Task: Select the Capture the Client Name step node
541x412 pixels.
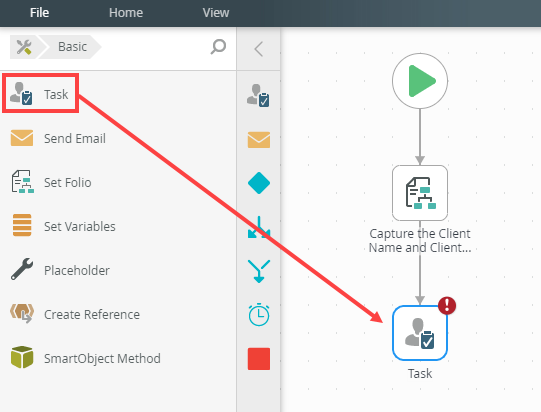Action: [420, 193]
